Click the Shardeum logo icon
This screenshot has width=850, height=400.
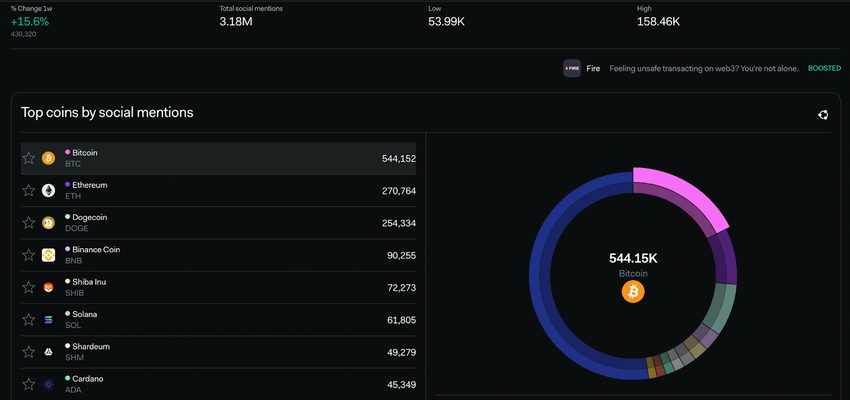(x=49, y=352)
